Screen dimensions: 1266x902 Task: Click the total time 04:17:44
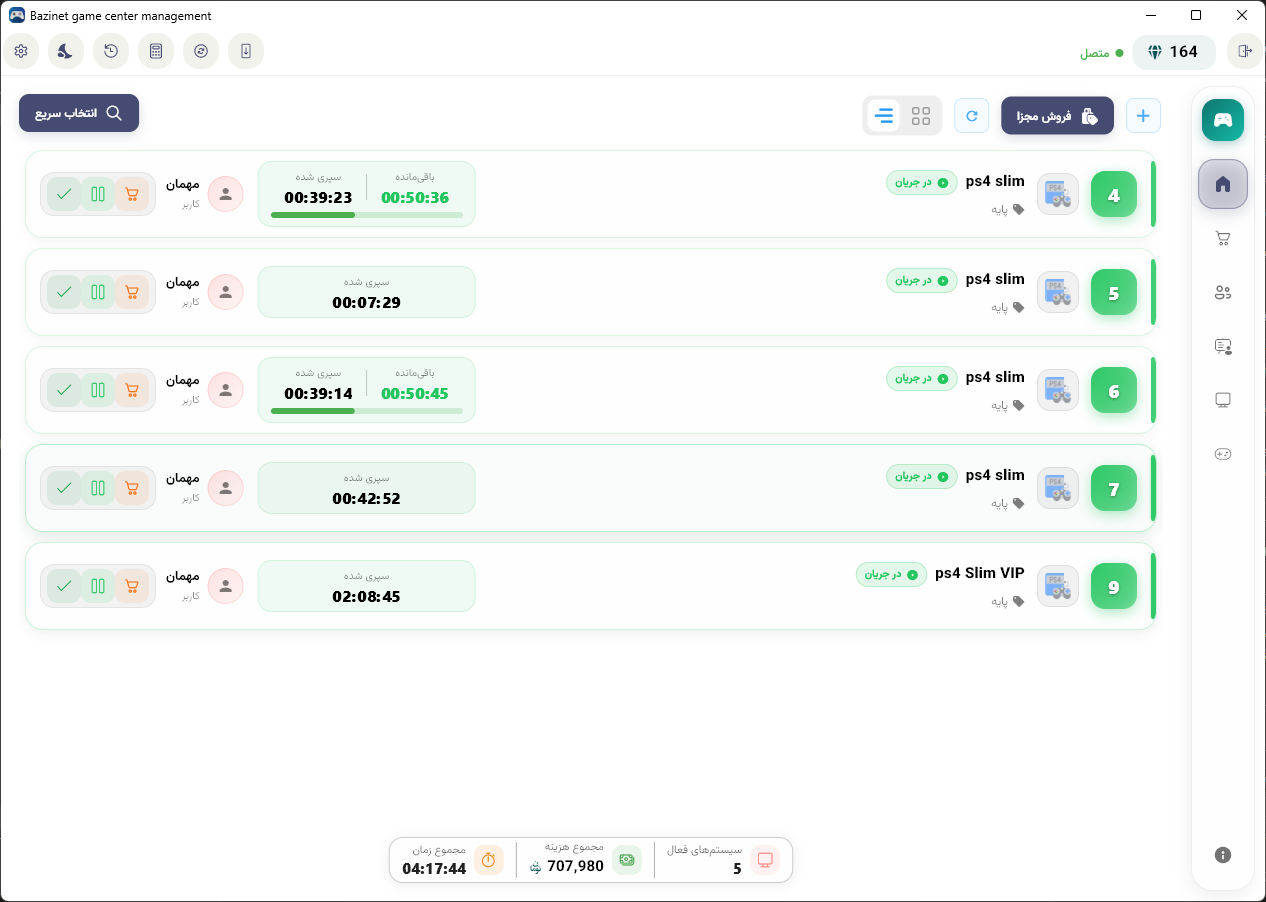434,869
